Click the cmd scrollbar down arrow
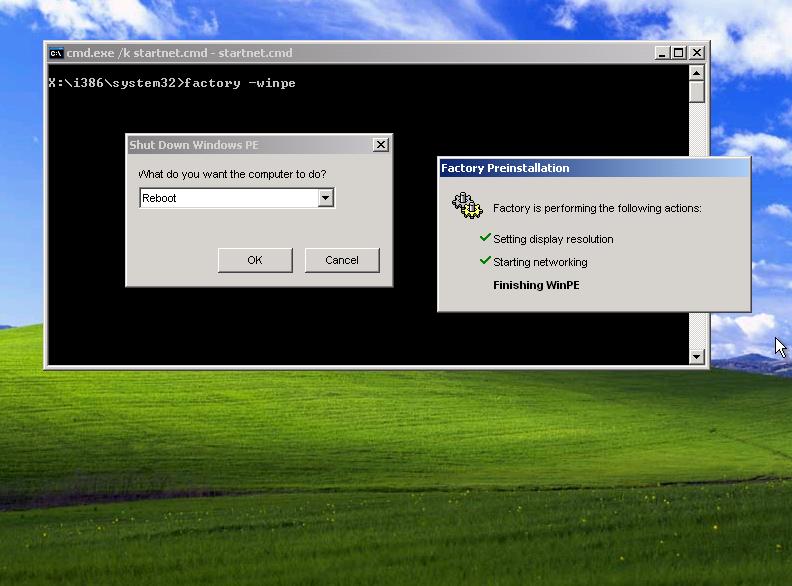The width and height of the screenshot is (792, 586). (697, 357)
